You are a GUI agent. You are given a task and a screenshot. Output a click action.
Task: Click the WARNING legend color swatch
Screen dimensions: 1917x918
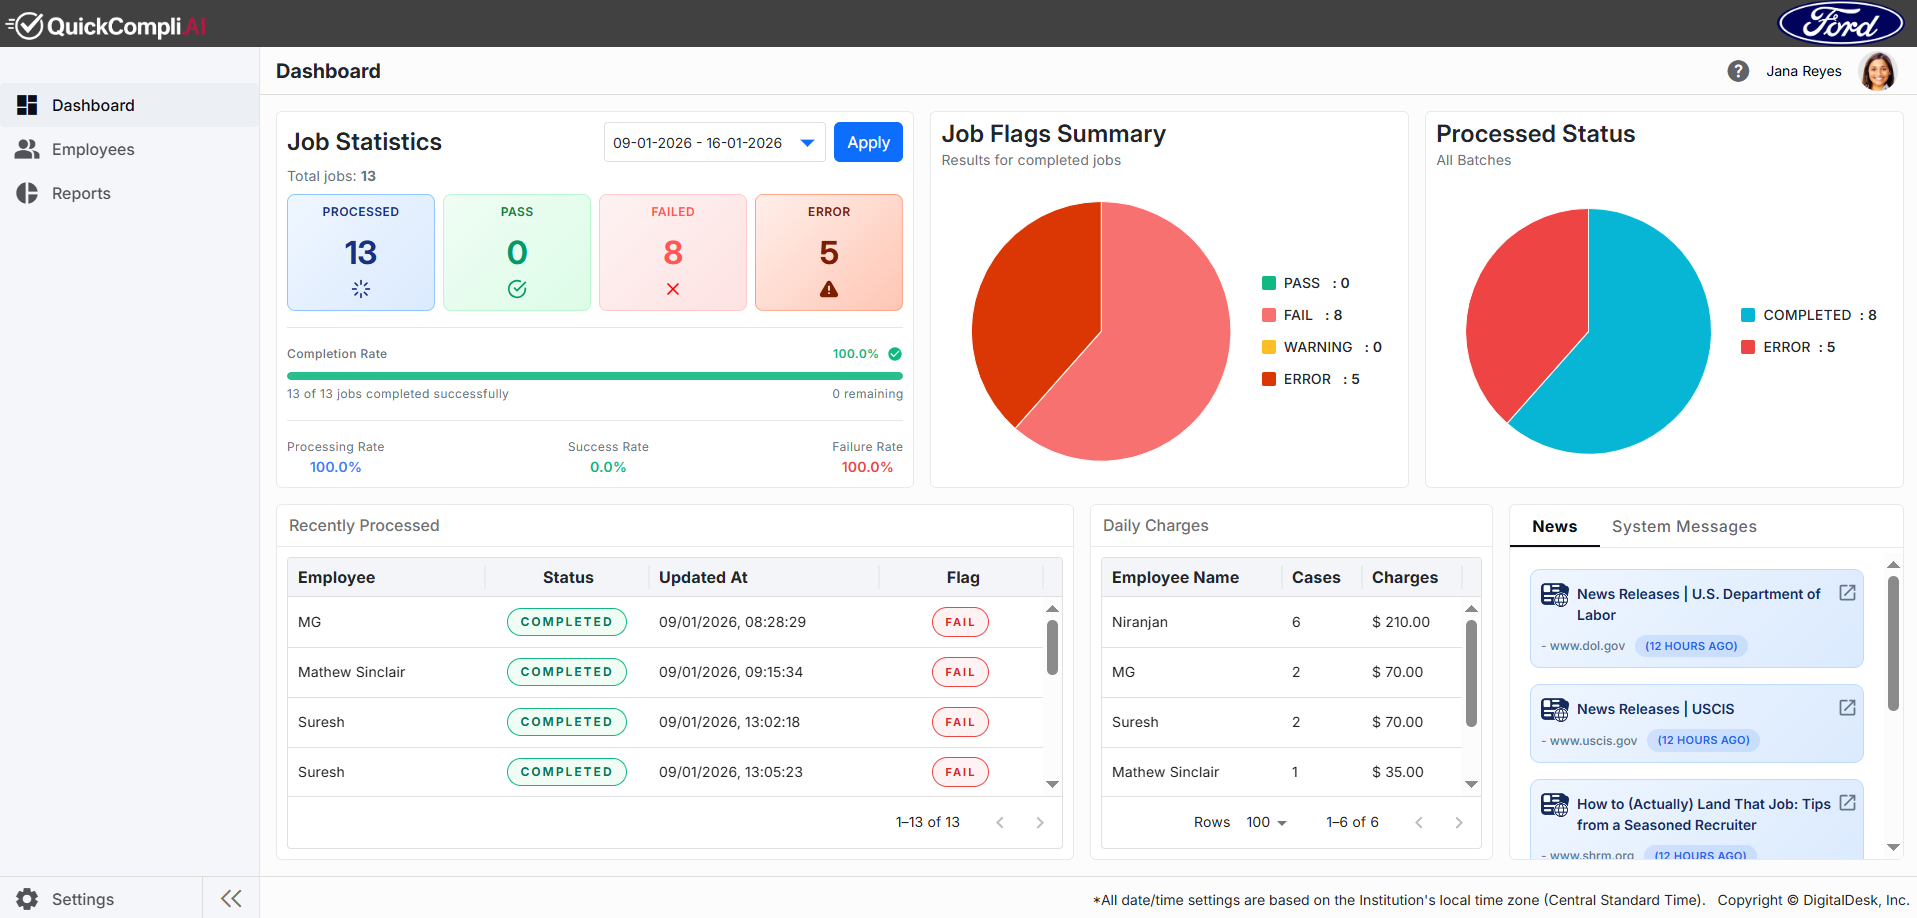click(1269, 347)
